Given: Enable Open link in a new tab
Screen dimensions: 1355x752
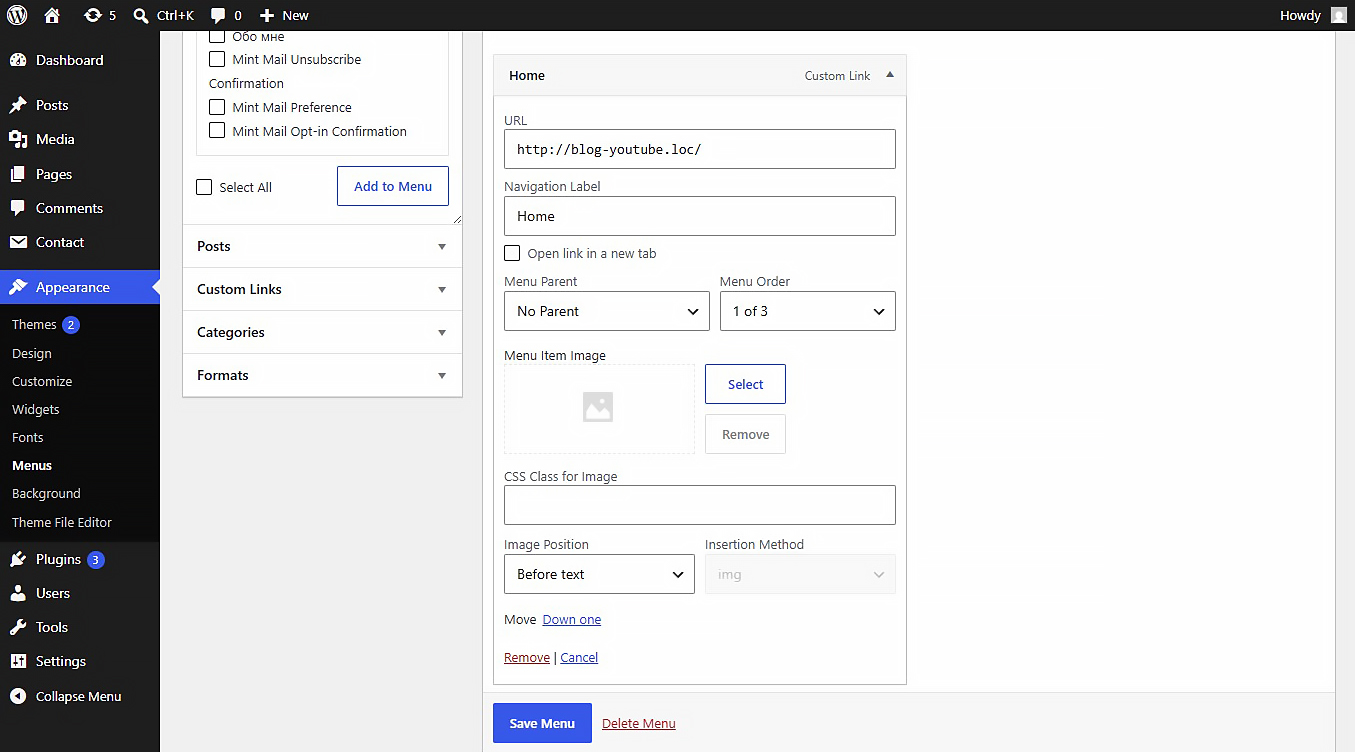Looking at the screenshot, I should coord(512,253).
